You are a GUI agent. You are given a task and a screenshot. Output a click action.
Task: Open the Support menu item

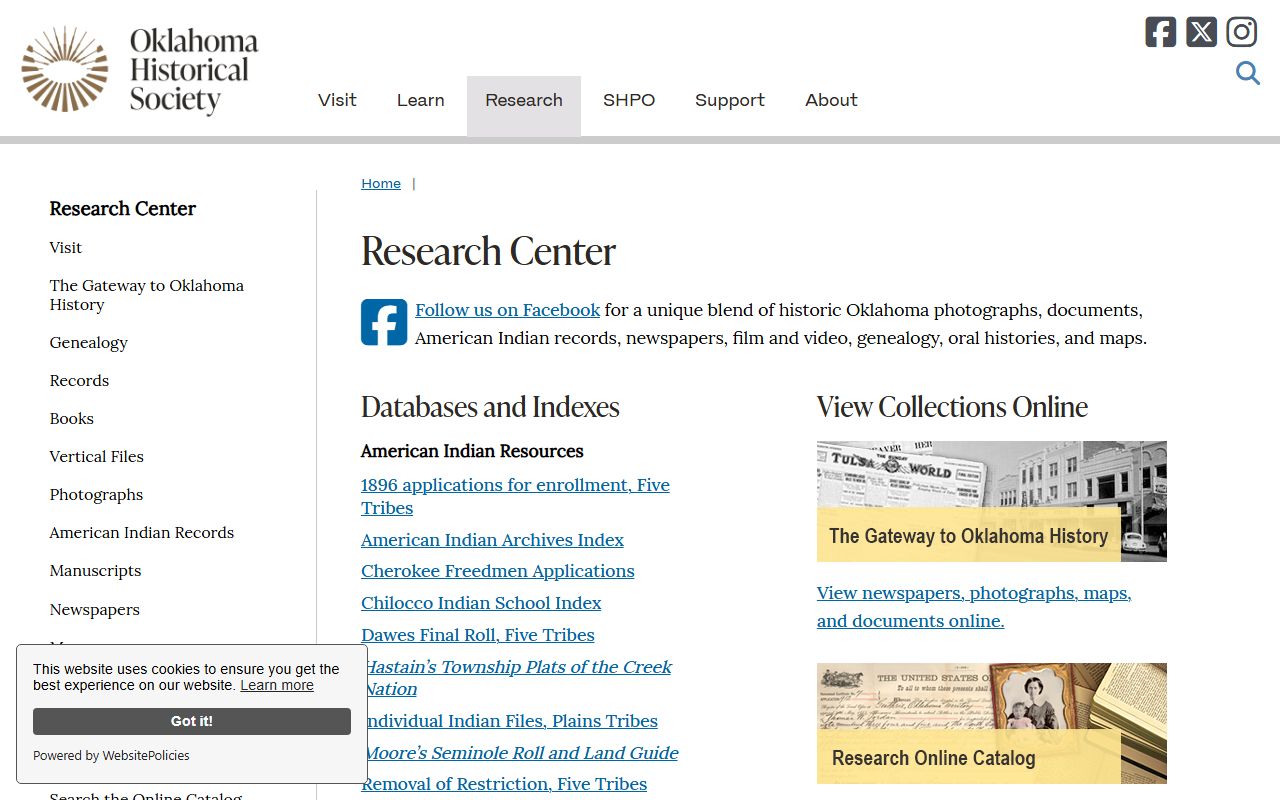pyautogui.click(x=730, y=100)
